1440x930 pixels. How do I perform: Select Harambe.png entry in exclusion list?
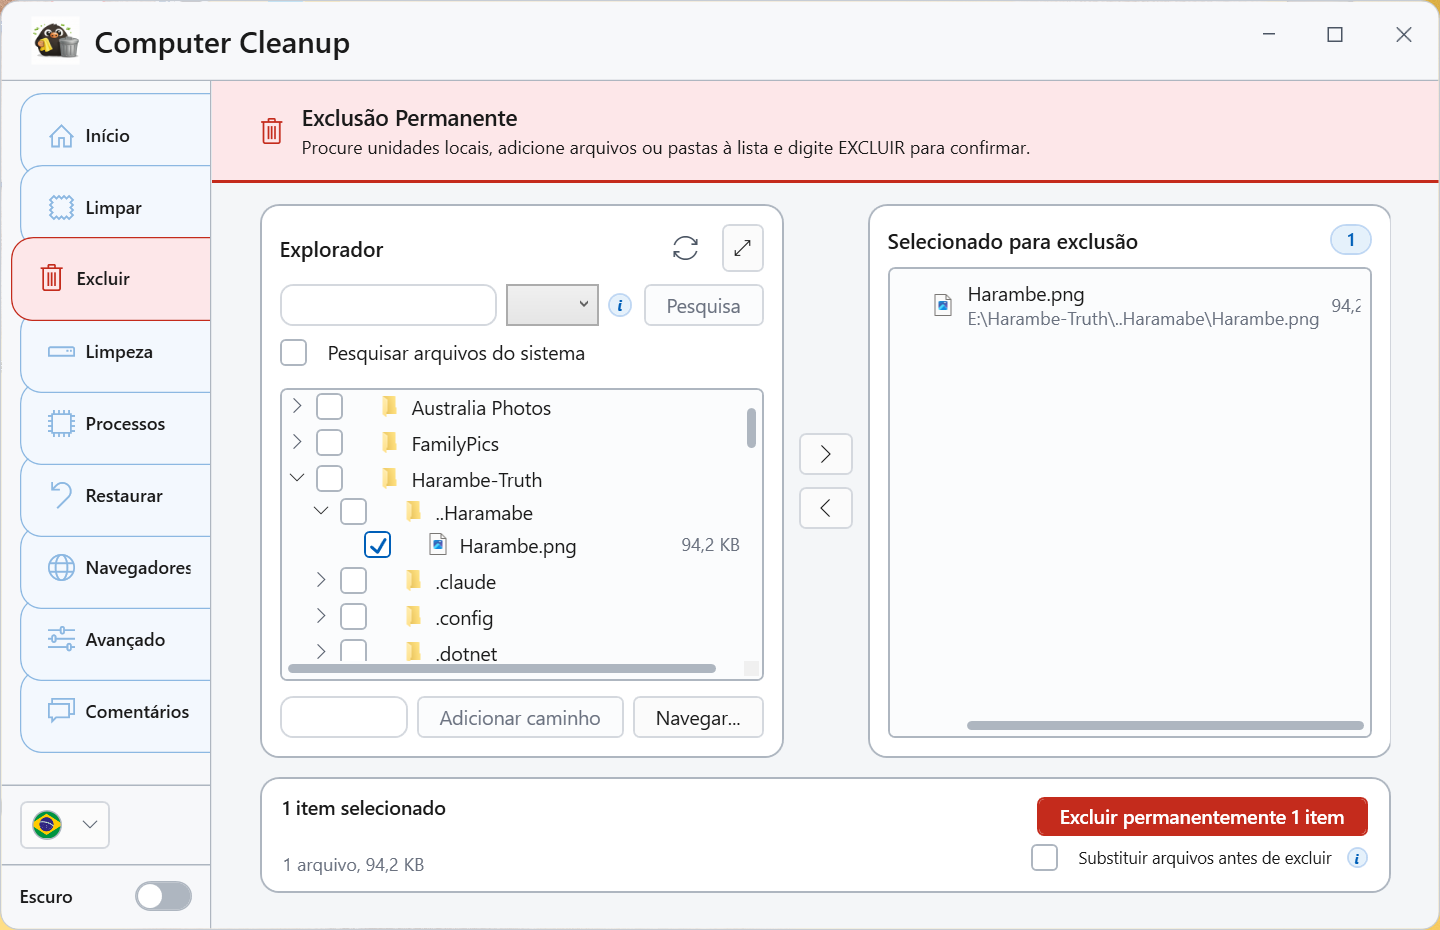1130,306
